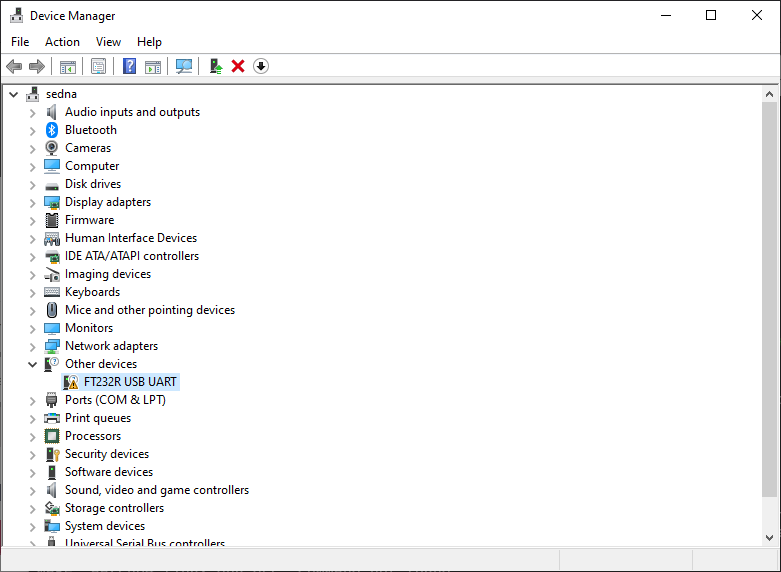Select the Cameras webcam icon

pyautogui.click(x=52, y=148)
